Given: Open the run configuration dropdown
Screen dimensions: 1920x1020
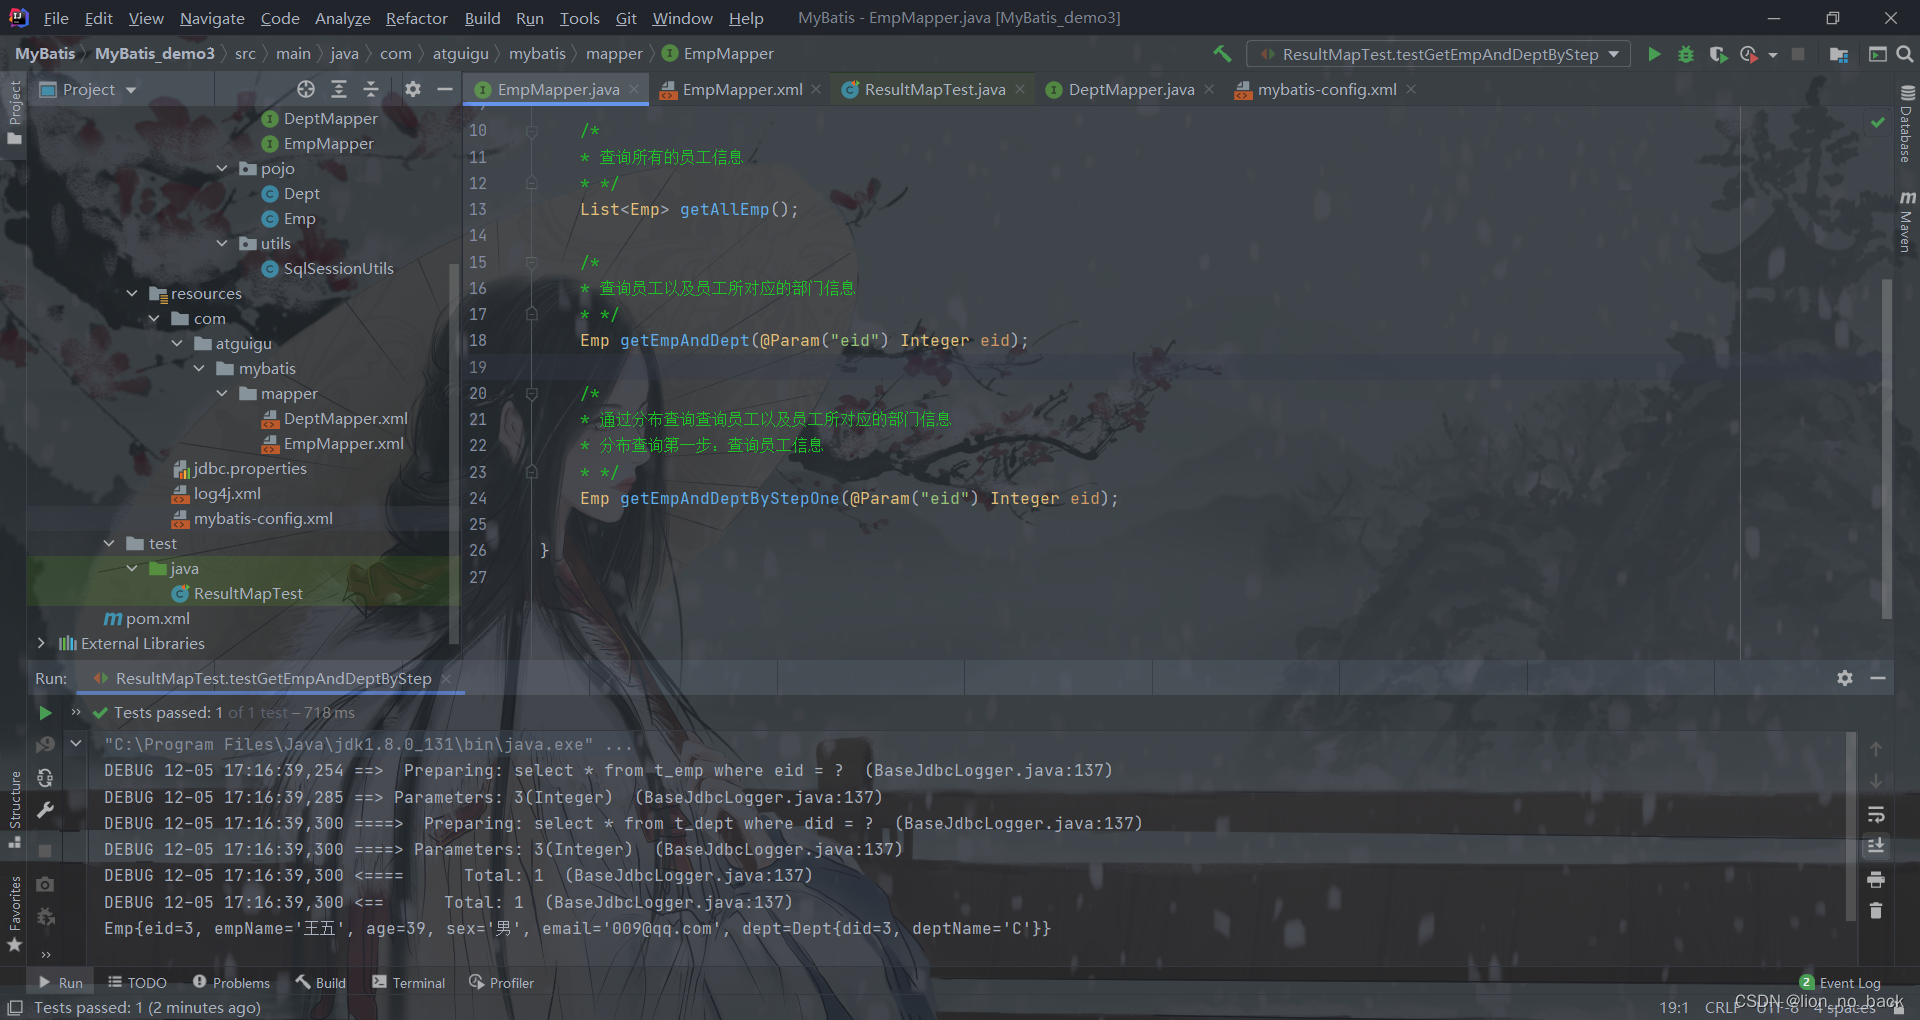Looking at the screenshot, I should tap(1440, 54).
